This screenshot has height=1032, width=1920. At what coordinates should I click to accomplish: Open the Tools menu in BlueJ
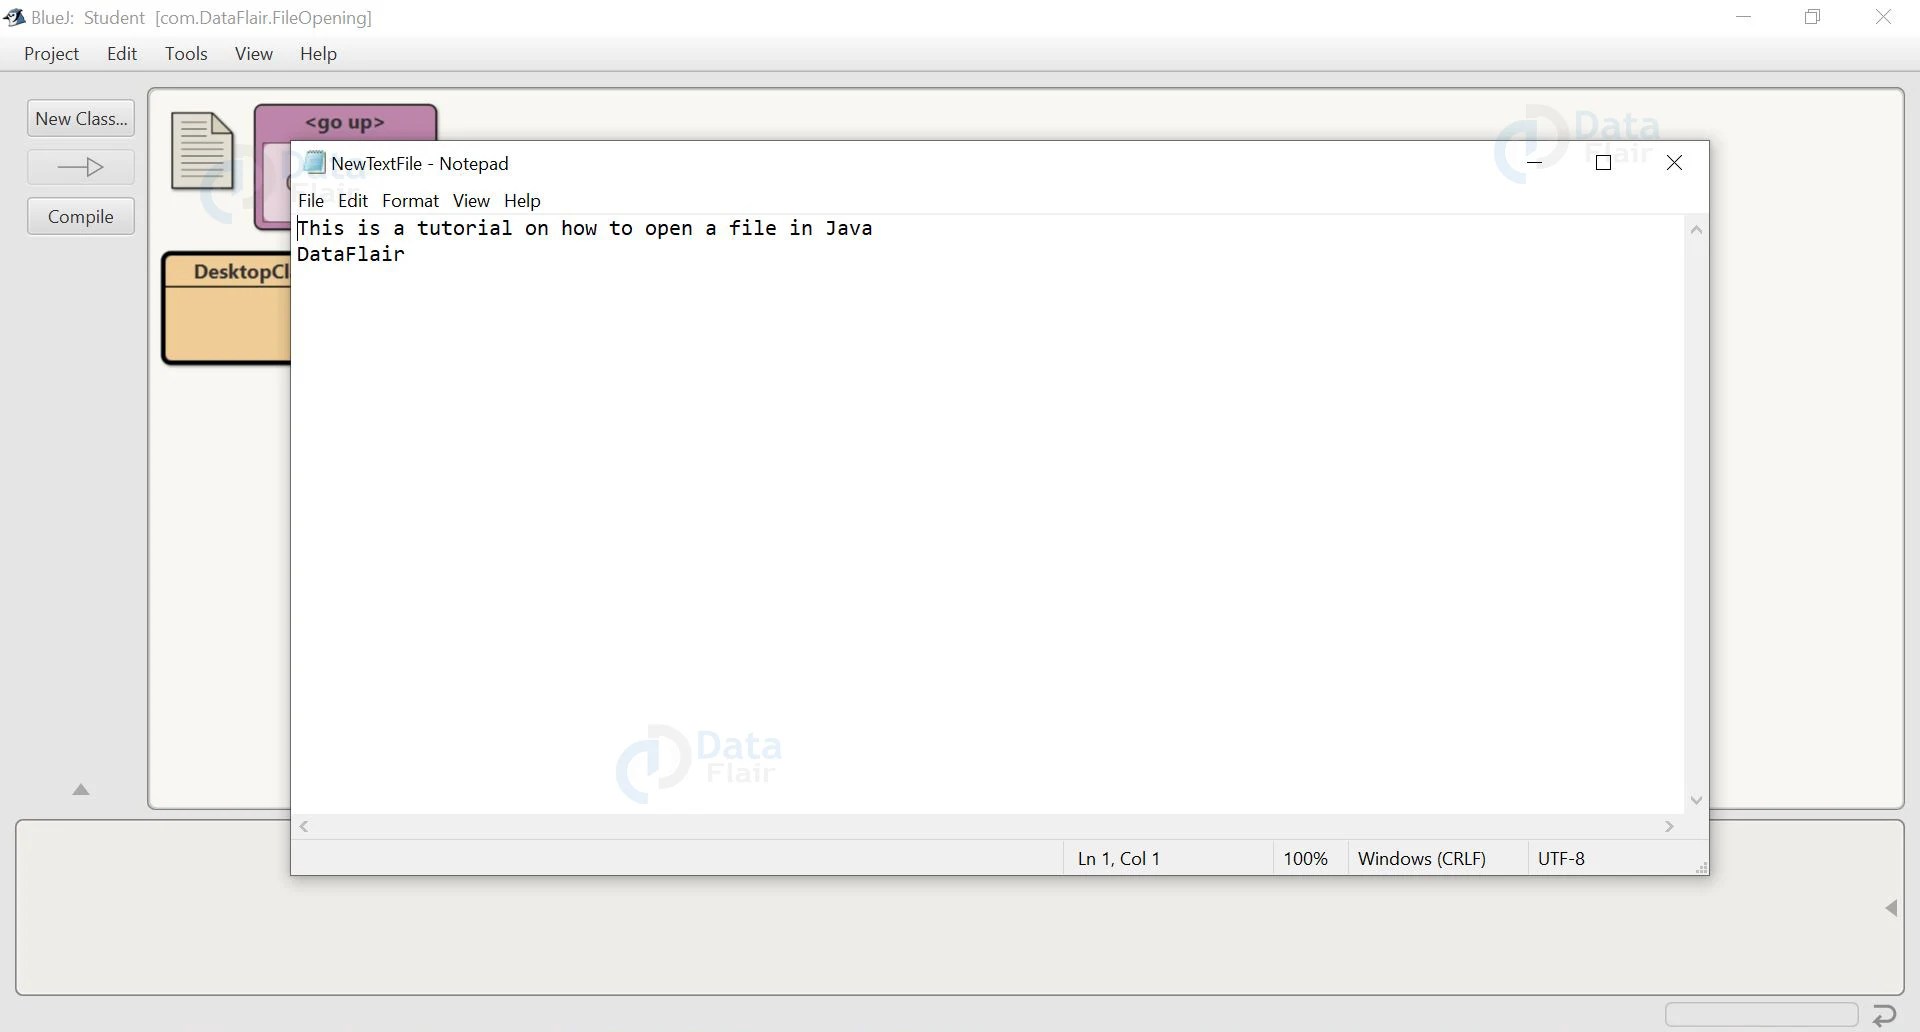point(186,53)
